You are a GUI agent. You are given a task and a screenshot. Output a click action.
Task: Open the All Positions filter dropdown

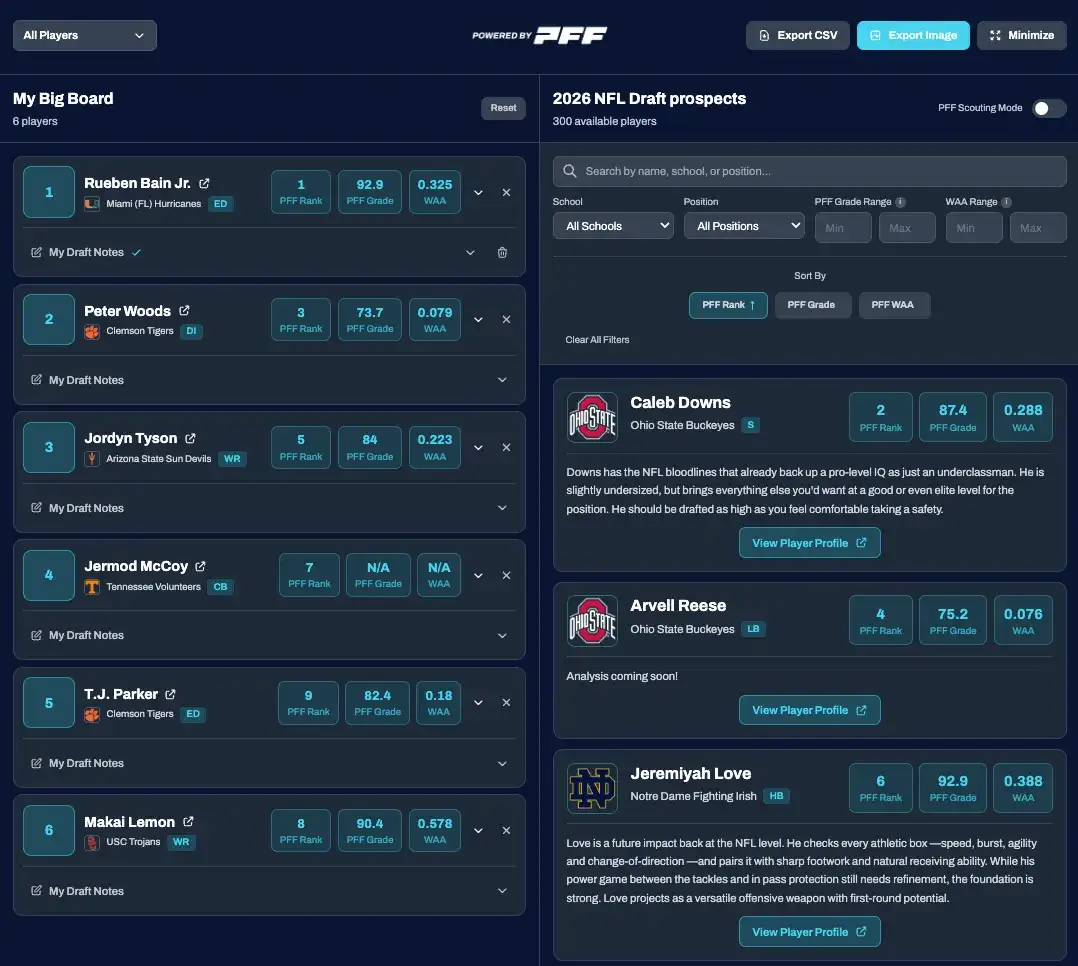coord(744,226)
